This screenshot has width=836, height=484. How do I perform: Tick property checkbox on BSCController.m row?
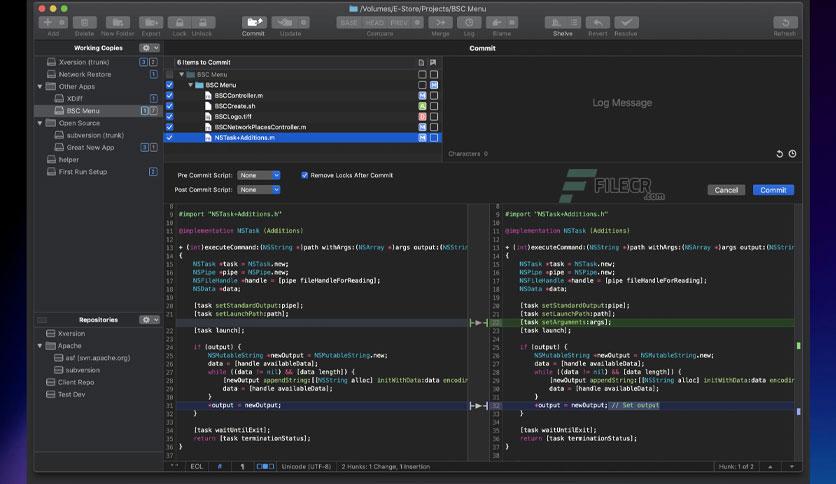coord(434,95)
